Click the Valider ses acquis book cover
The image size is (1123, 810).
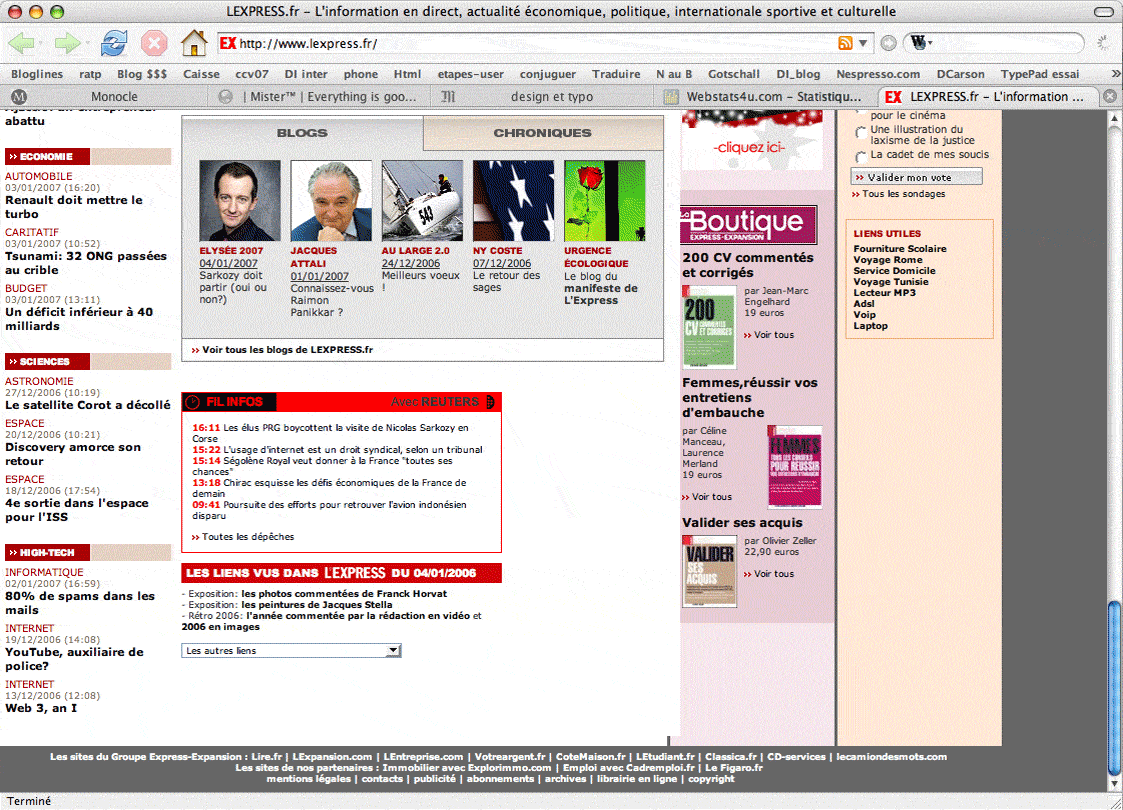coord(709,572)
